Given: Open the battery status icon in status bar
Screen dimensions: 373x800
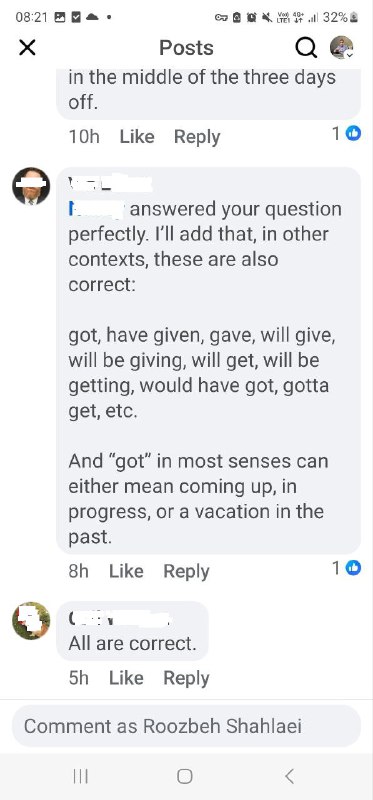Looking at the screenshot, I should (x=355, y=17).
